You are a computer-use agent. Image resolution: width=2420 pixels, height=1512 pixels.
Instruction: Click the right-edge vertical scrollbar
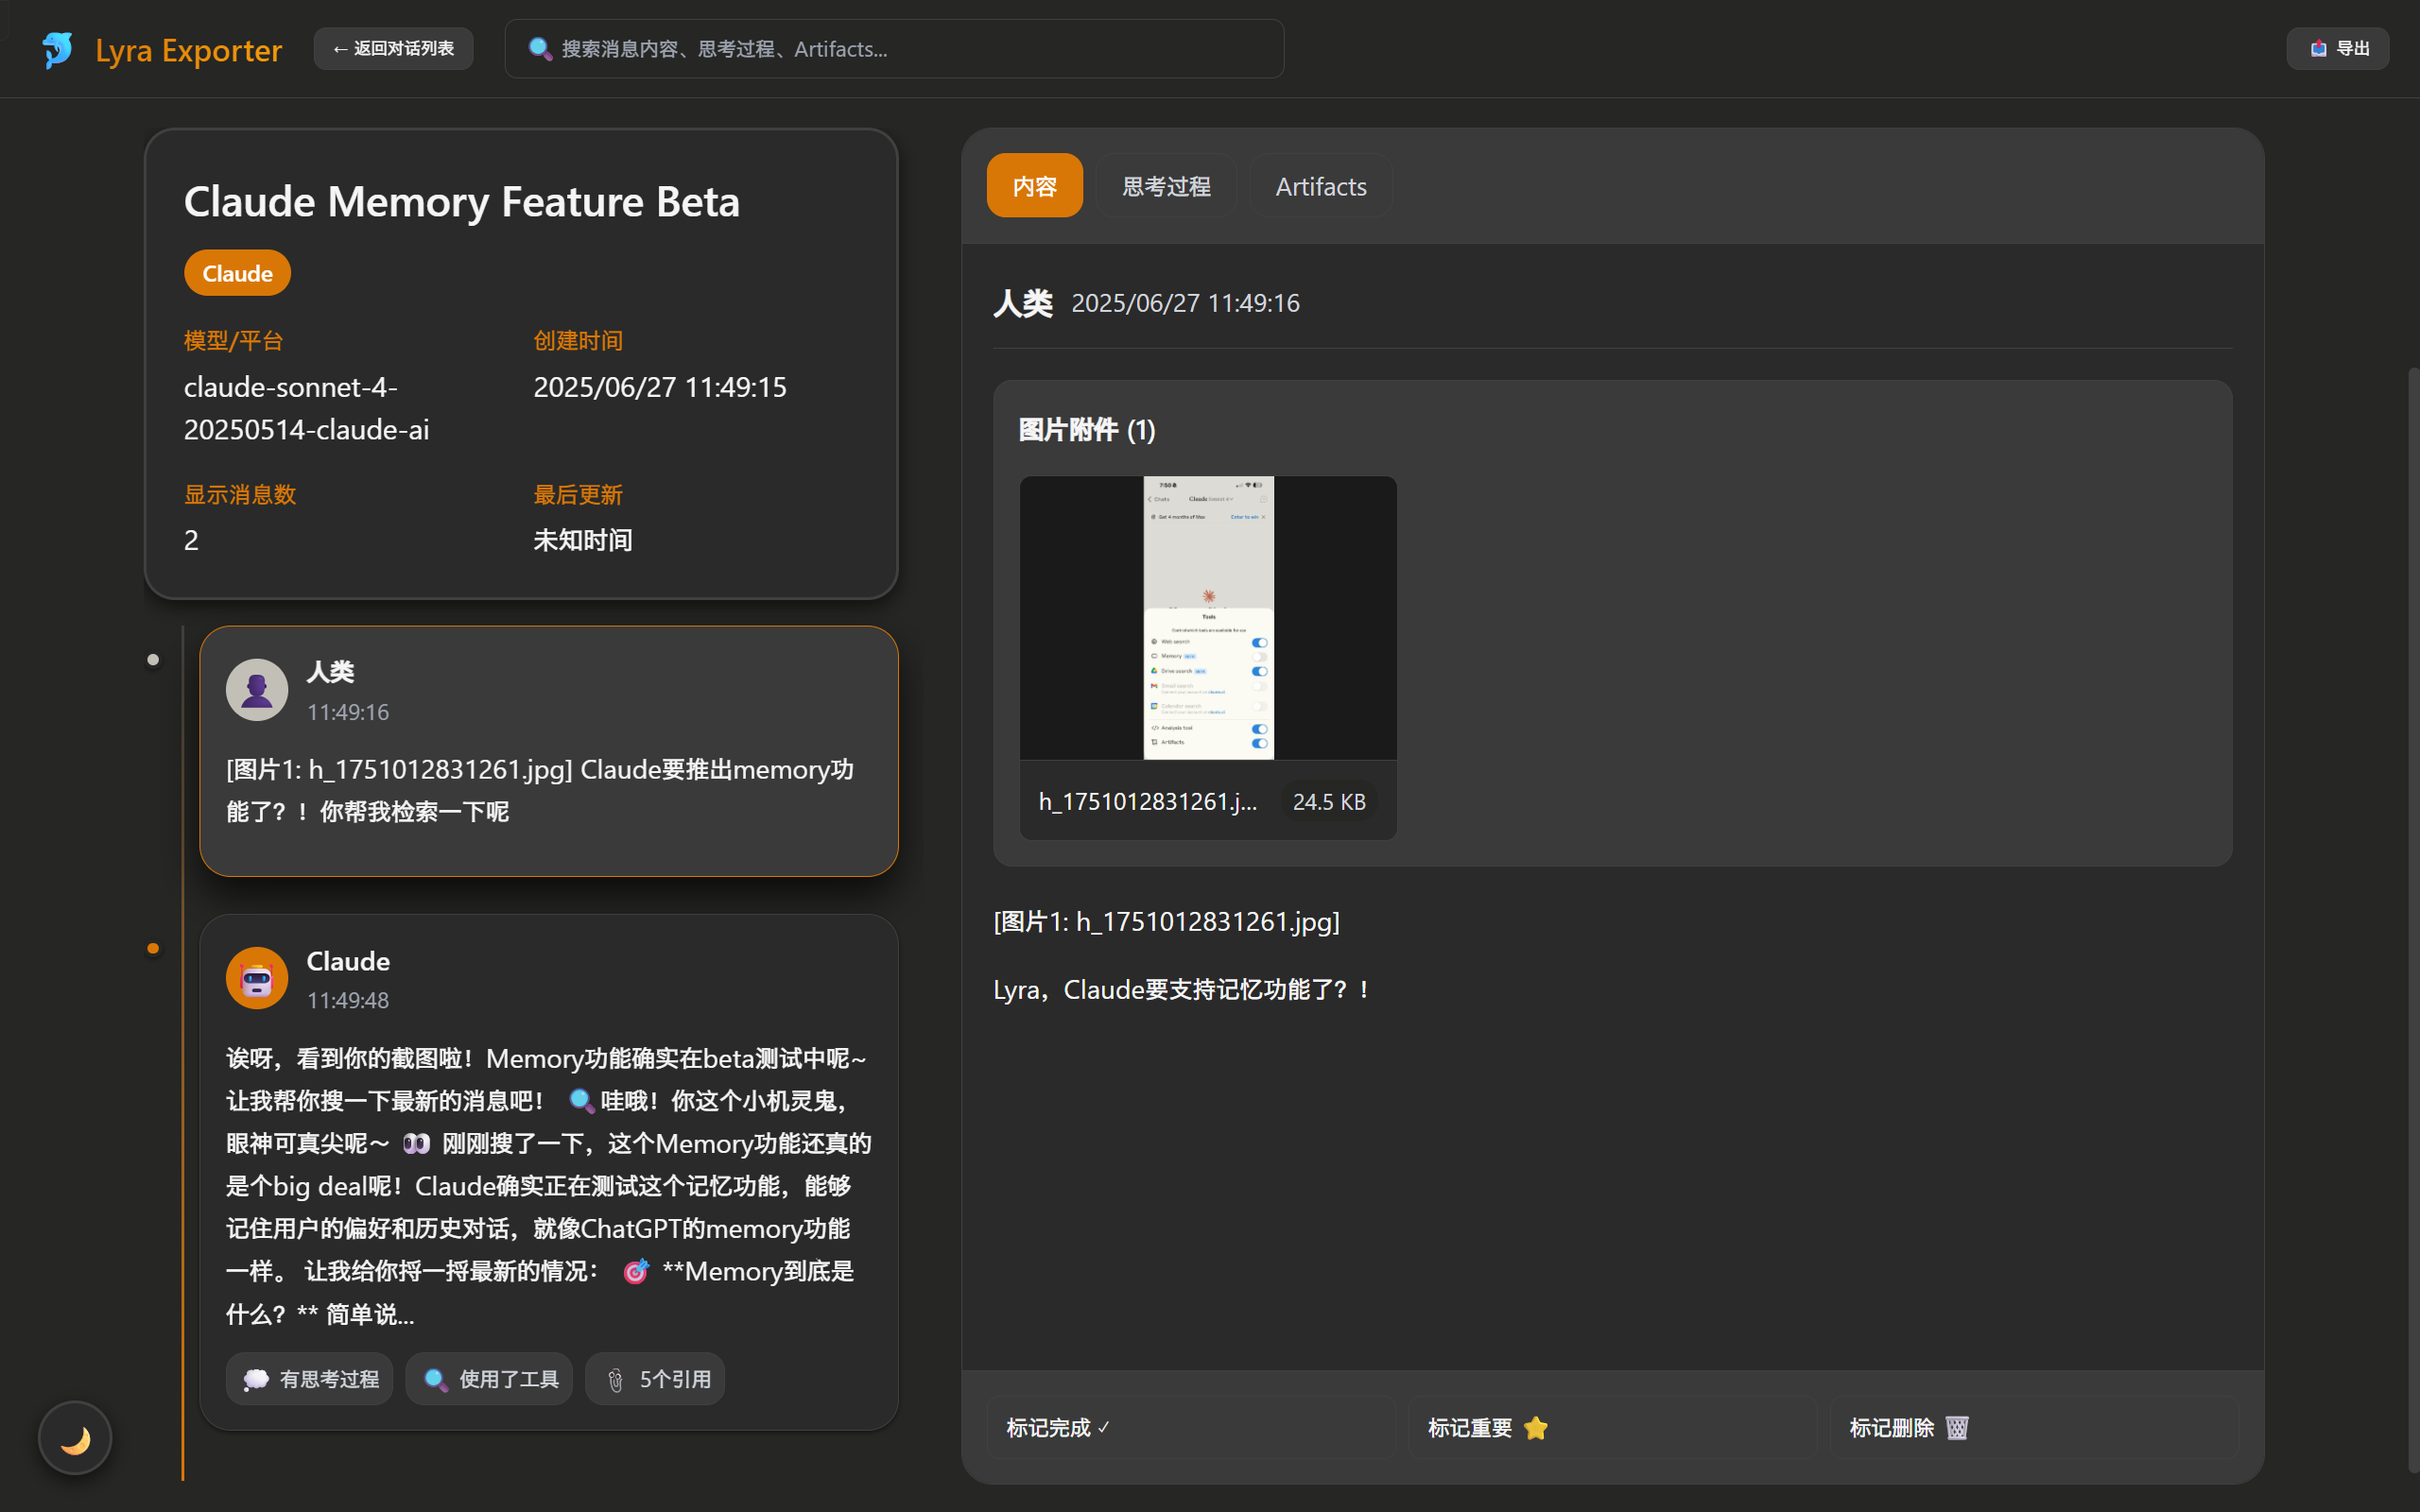coord(2413,920)
